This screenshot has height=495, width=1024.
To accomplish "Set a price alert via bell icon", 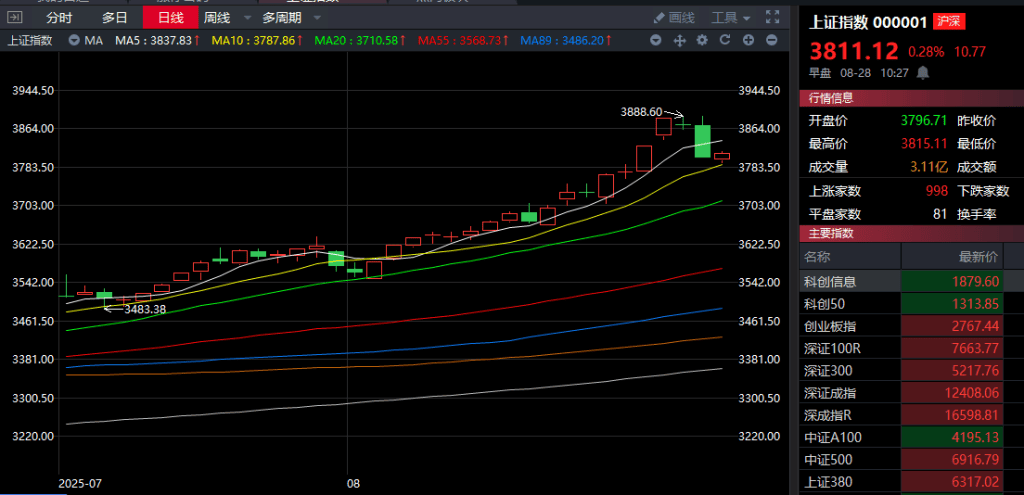I will click(x=923, y=72).
